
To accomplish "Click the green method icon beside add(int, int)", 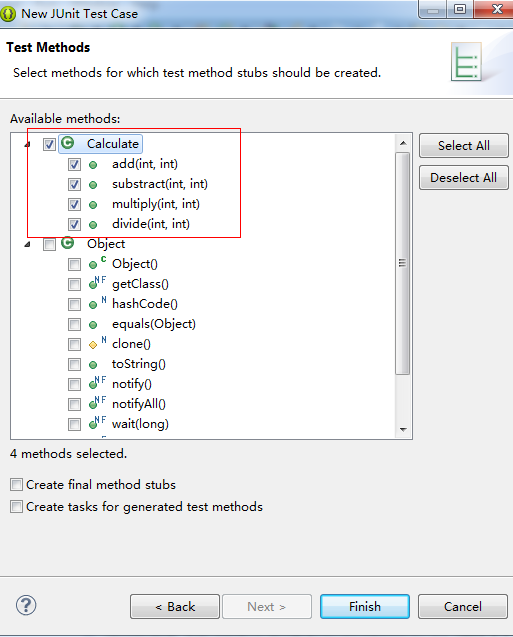I will pyautogui.click(x=93, y=165).
